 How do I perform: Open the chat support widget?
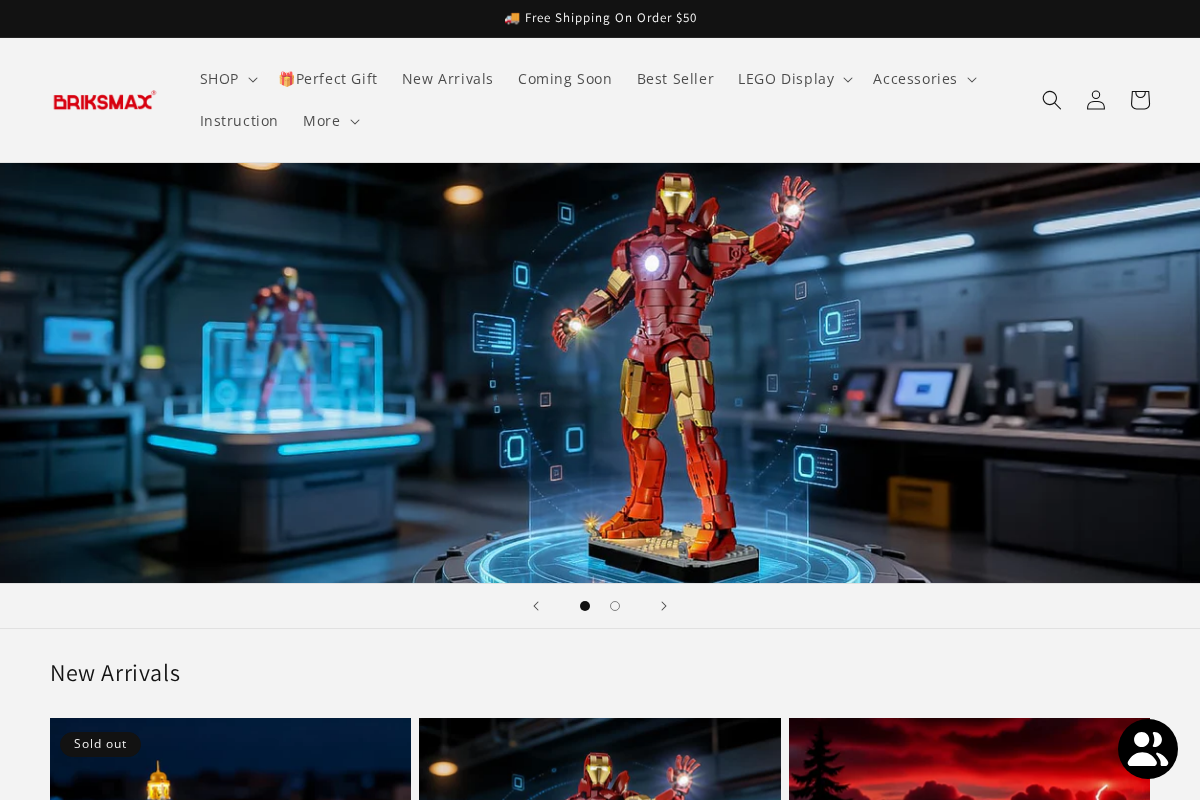[x=1147, y=748]
